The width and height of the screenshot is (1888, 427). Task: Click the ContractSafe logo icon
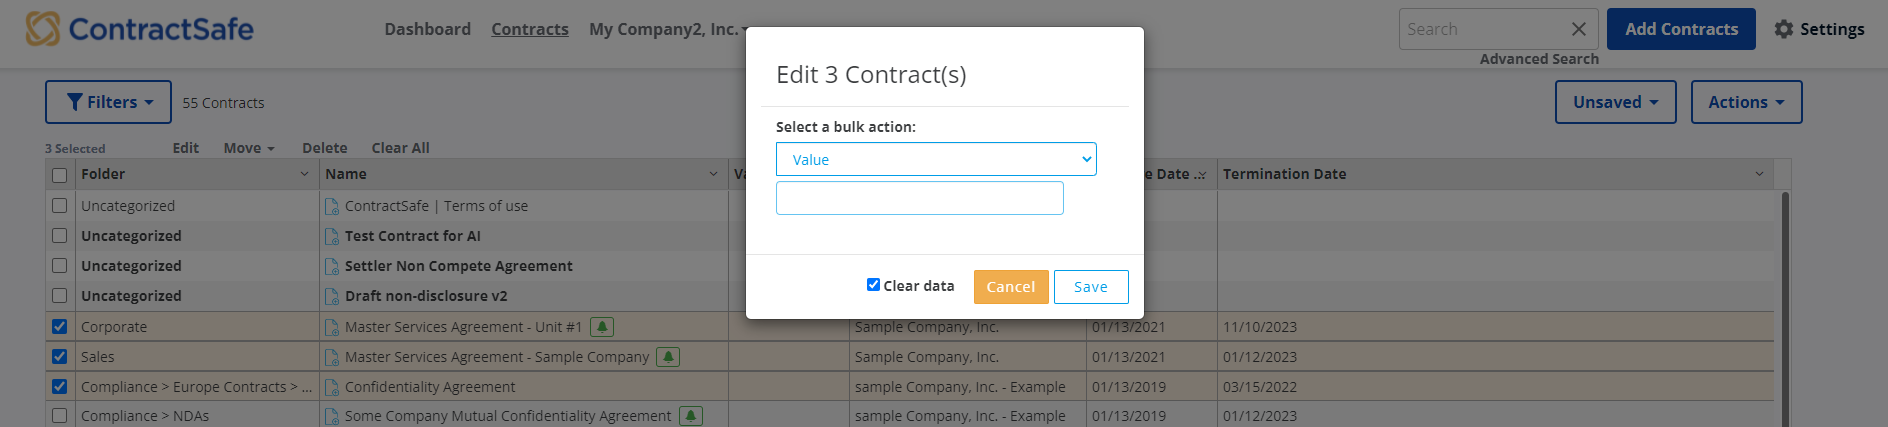pyautogui.click(x=43, y=29)
